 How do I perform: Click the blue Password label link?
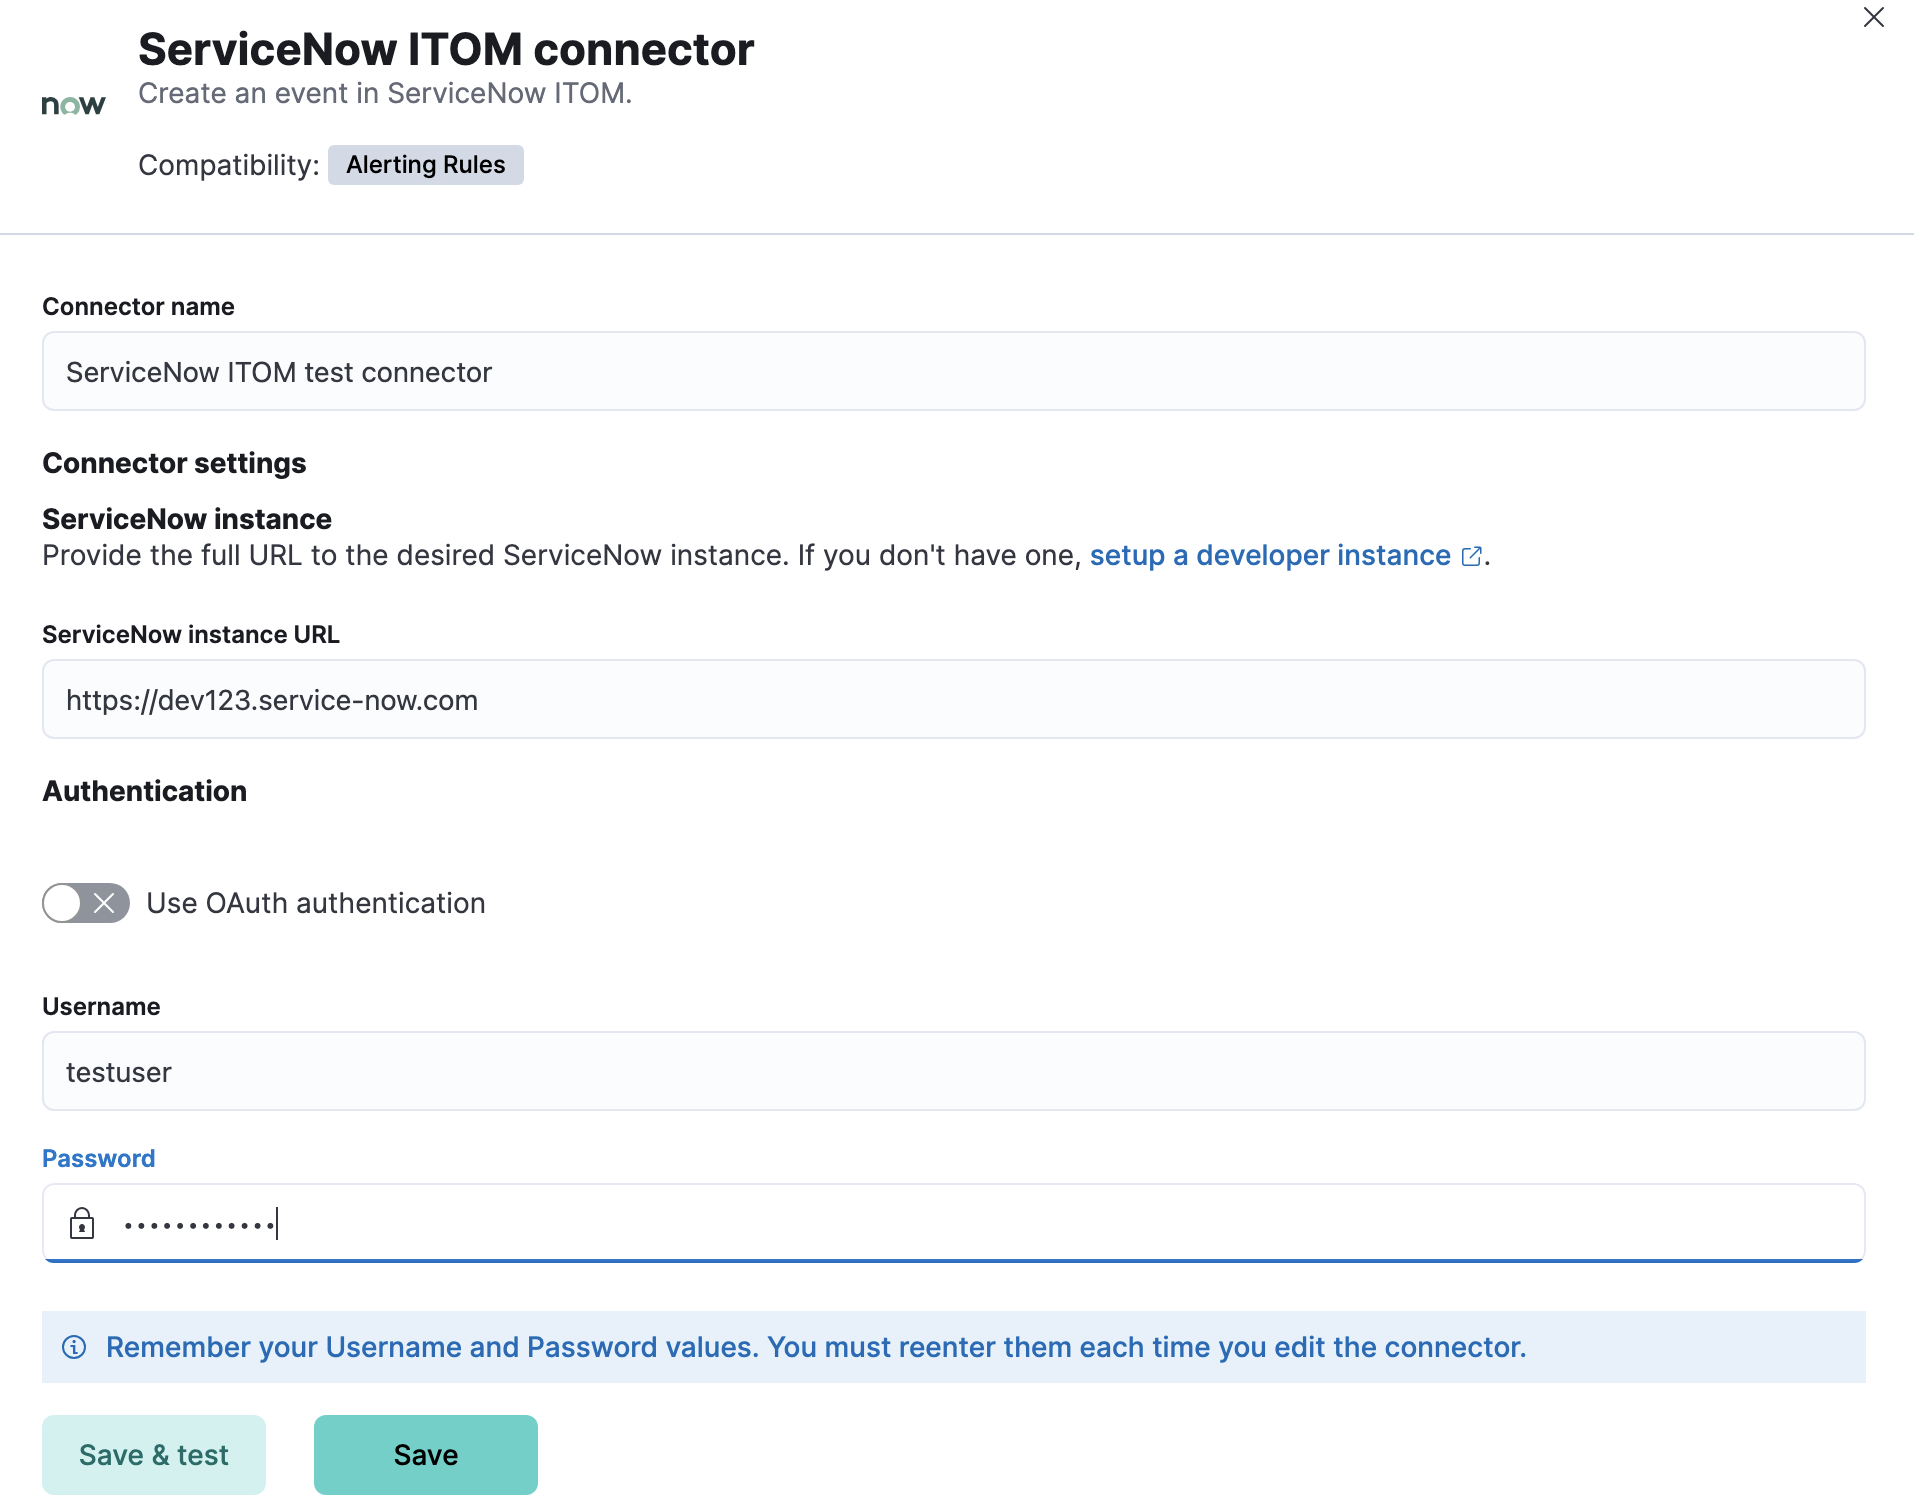pos(98,1158)
